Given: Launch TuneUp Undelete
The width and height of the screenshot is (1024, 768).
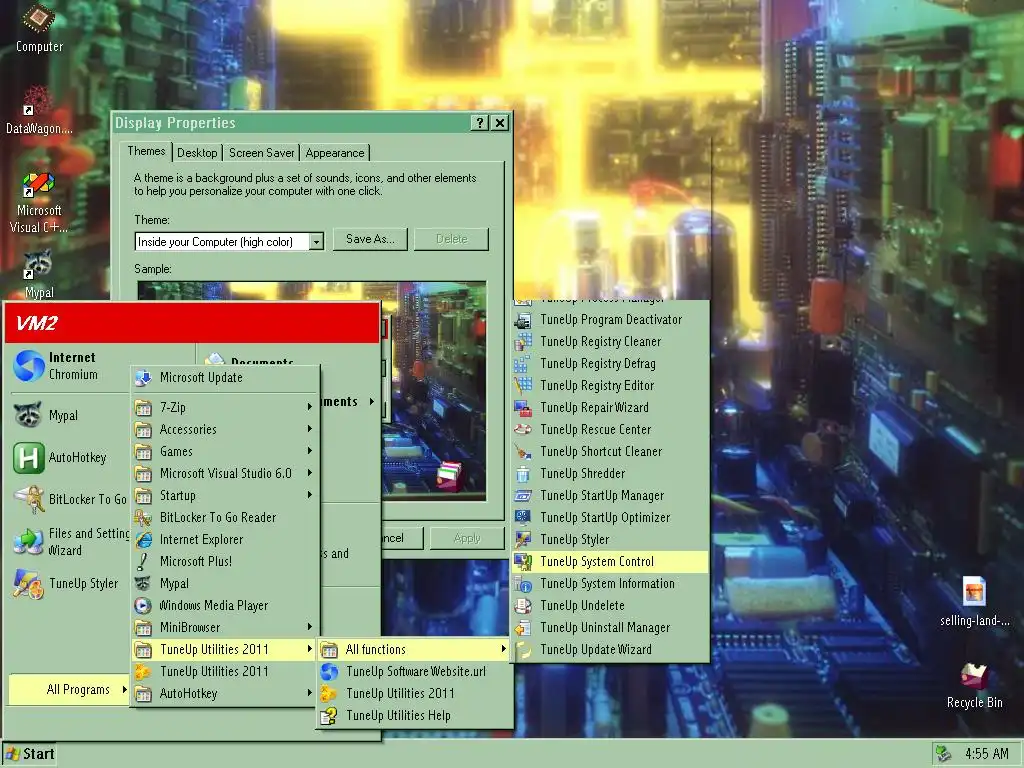Looking at the screenshot, I should [x=610, y=605].
